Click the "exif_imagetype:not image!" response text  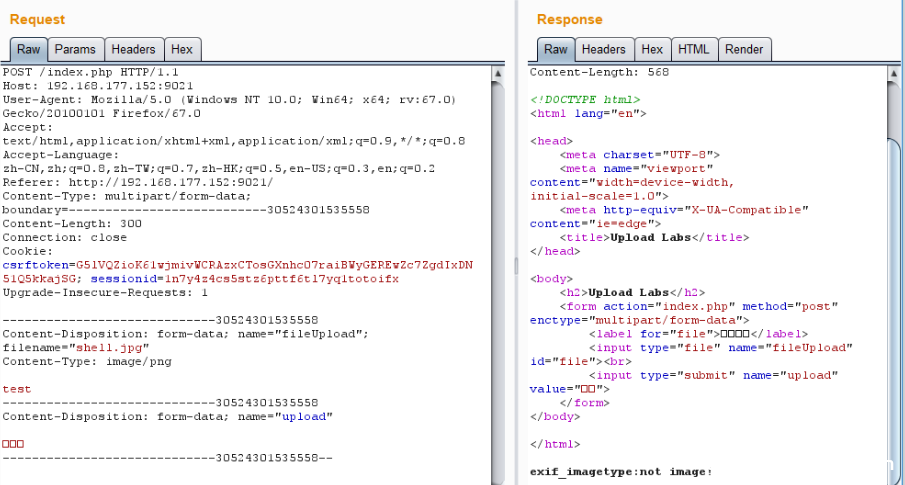[620, 471]
